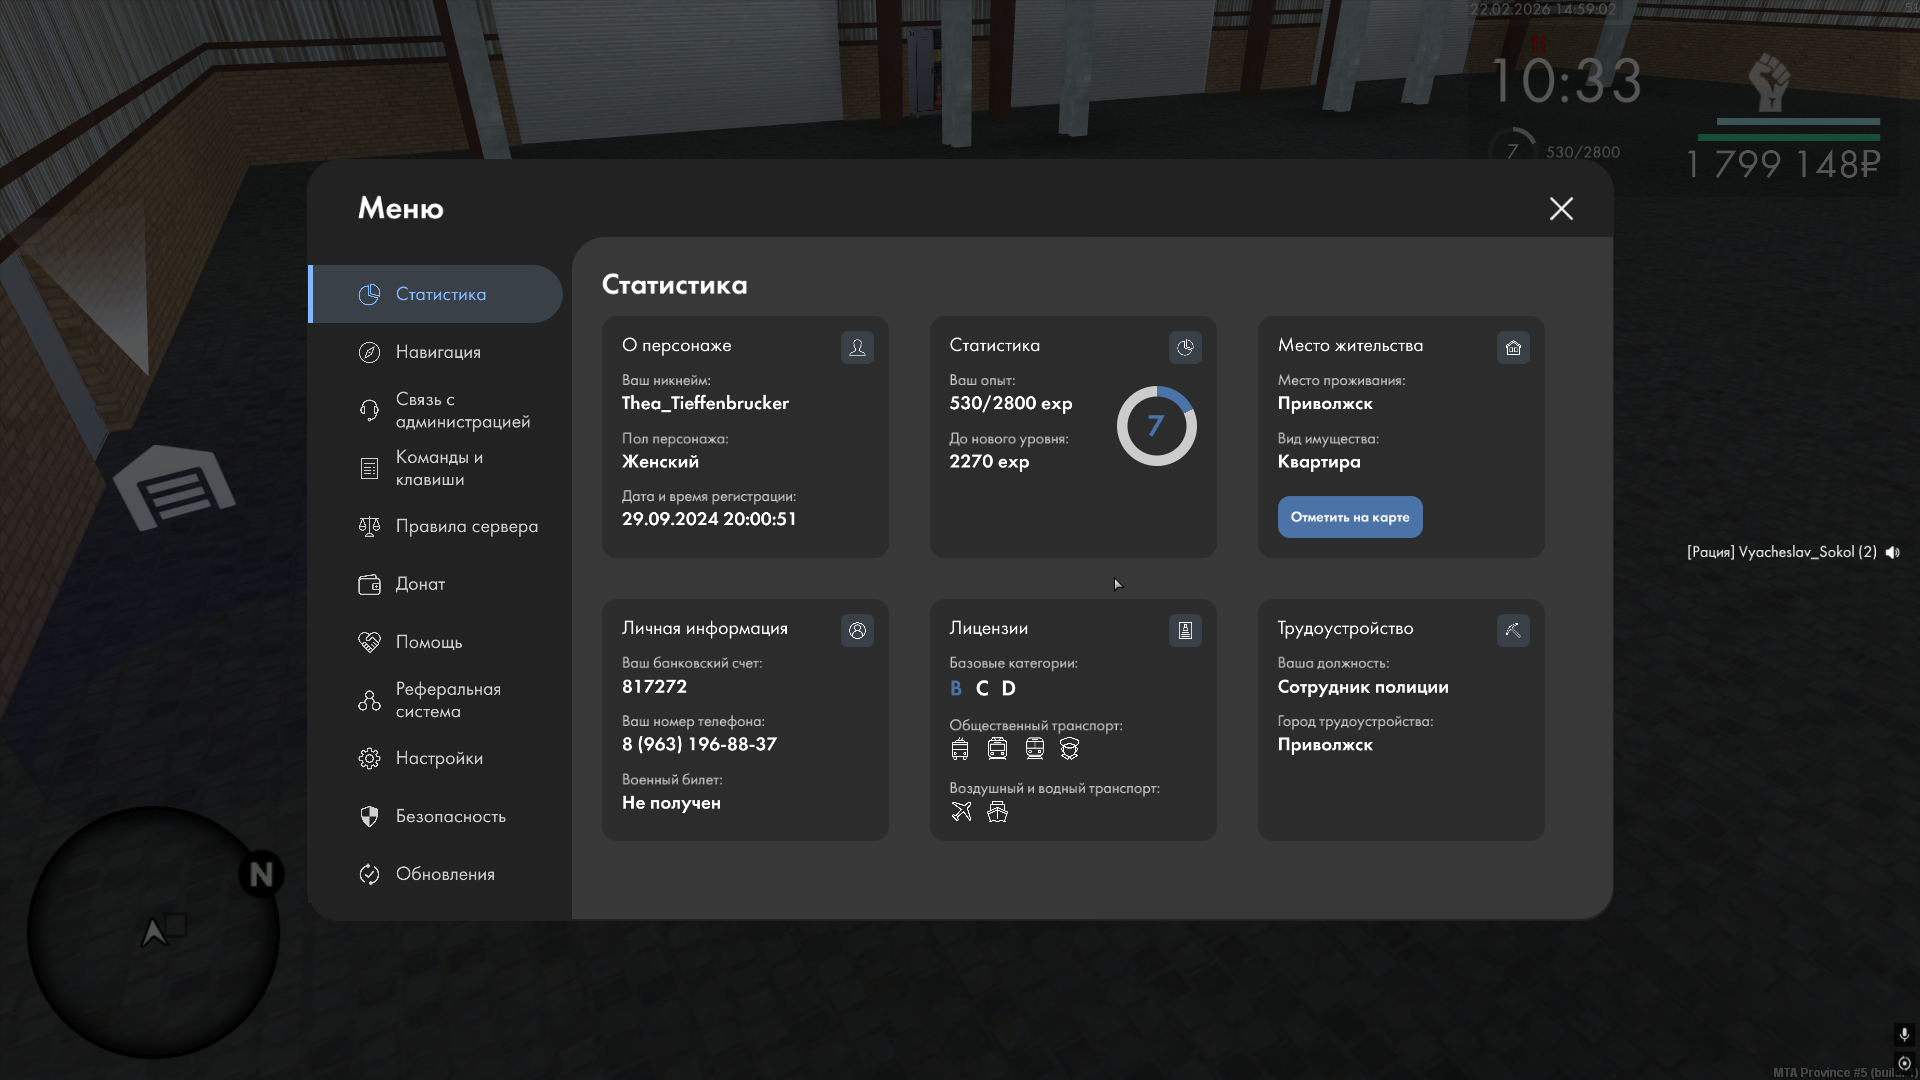Click the profile icon in О персонаже card
This screenshot has height=1080, width=1920.
click(857, 347)
